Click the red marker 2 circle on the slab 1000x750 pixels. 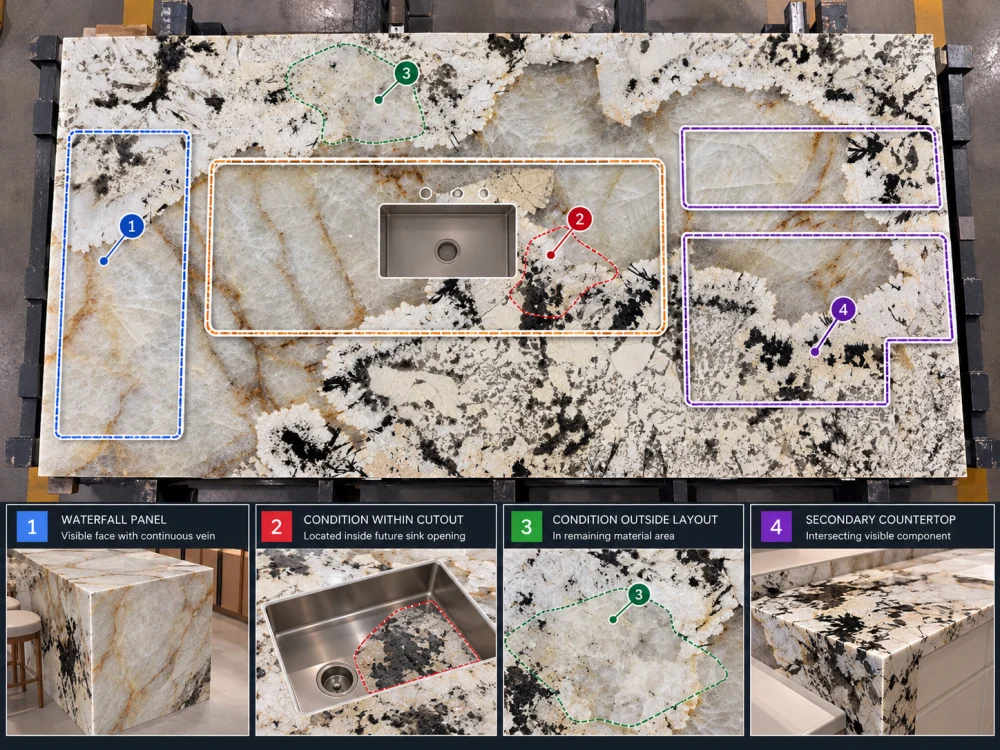point(579,219)
